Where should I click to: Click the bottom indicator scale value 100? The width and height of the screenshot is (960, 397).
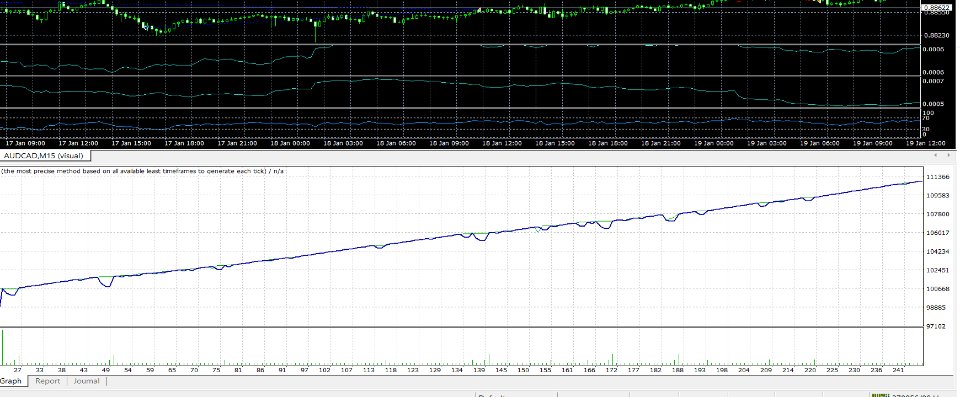(929, 113)
